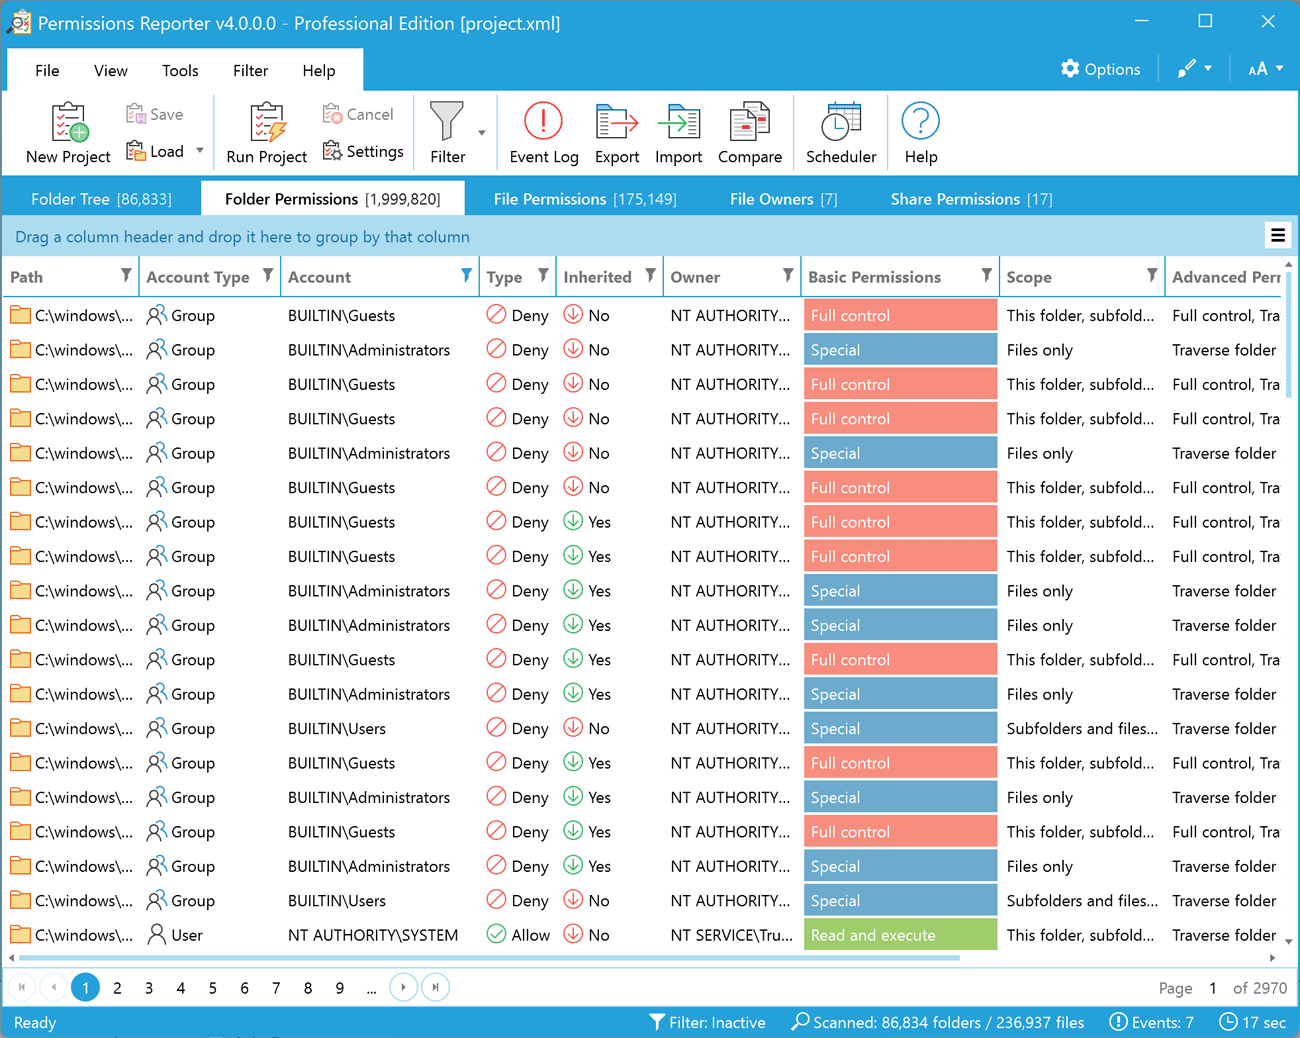Go to page 2 of results

[117, 987]
